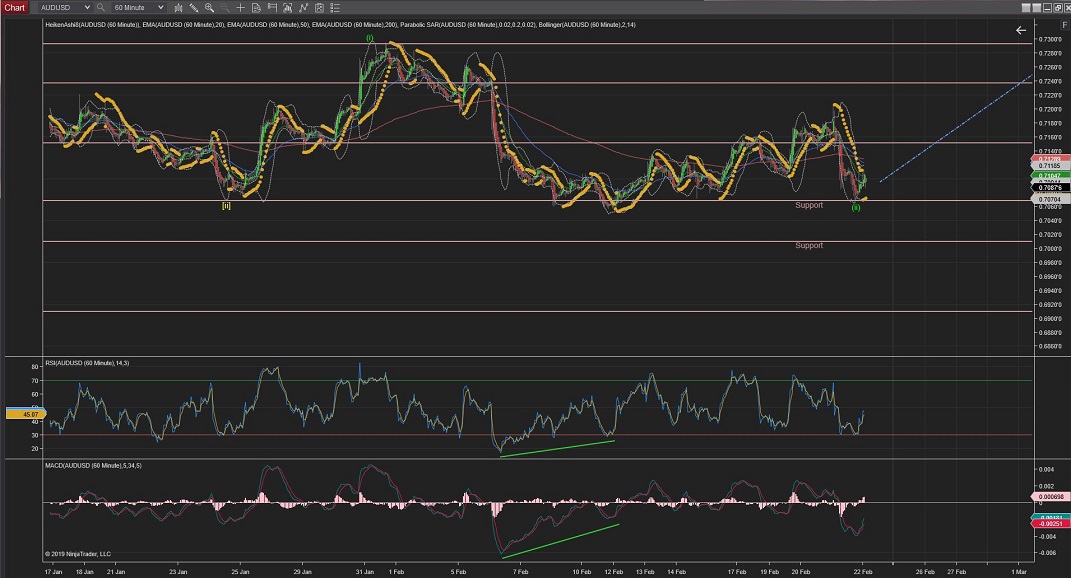Screen dimensions: 1071x578
Task: Click the instrument search magnifier icon
Action: point(100,7)
